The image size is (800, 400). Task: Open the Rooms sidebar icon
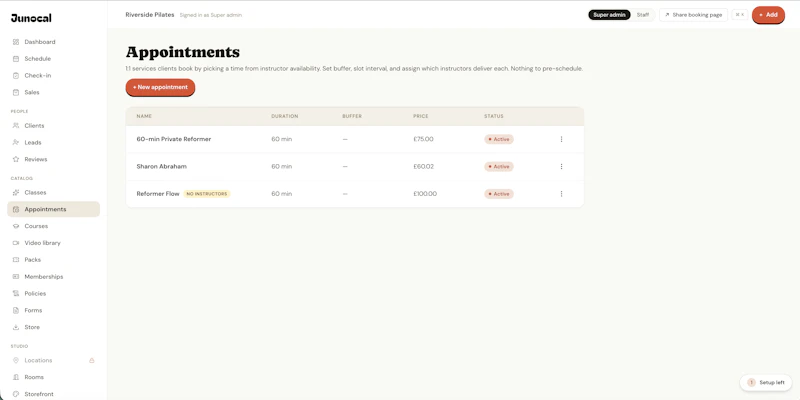[16, 377]
